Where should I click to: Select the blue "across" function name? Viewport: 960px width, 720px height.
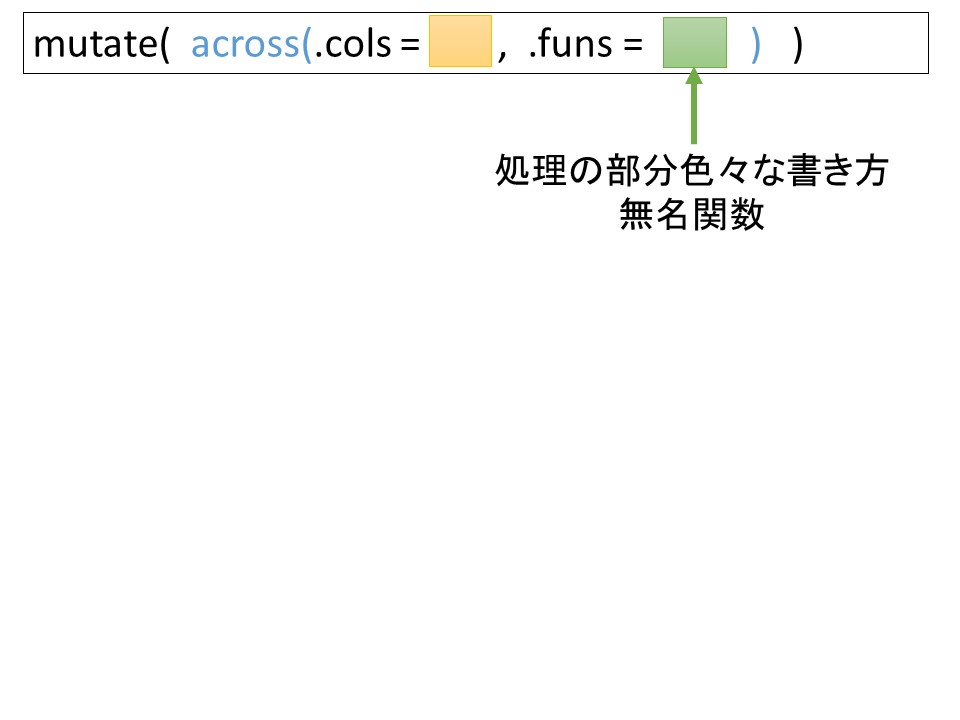[x=245, y=45]
